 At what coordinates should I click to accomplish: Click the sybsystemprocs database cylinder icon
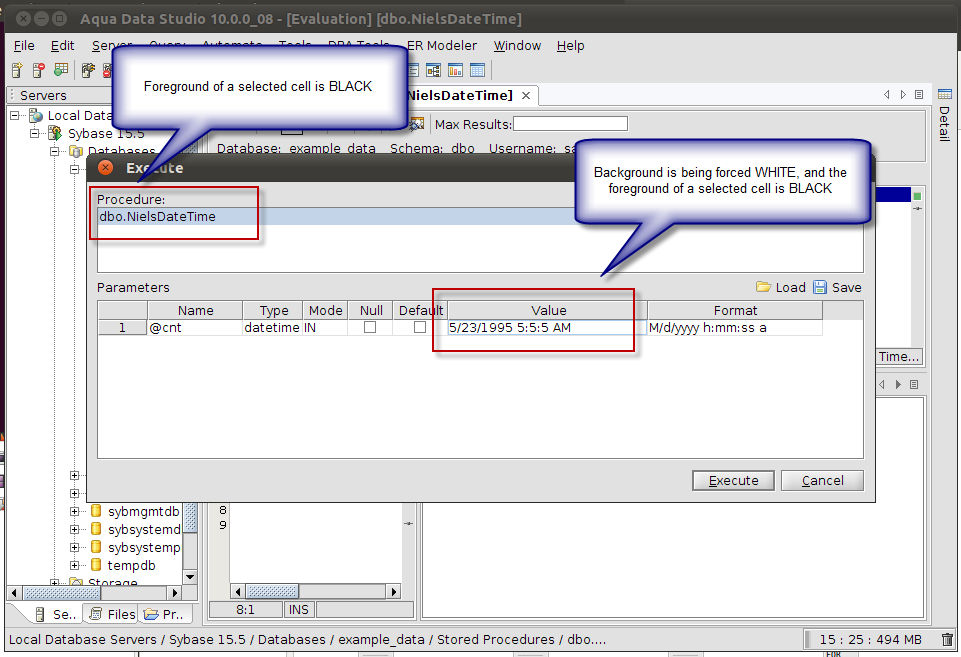click(x=96, y=546)
